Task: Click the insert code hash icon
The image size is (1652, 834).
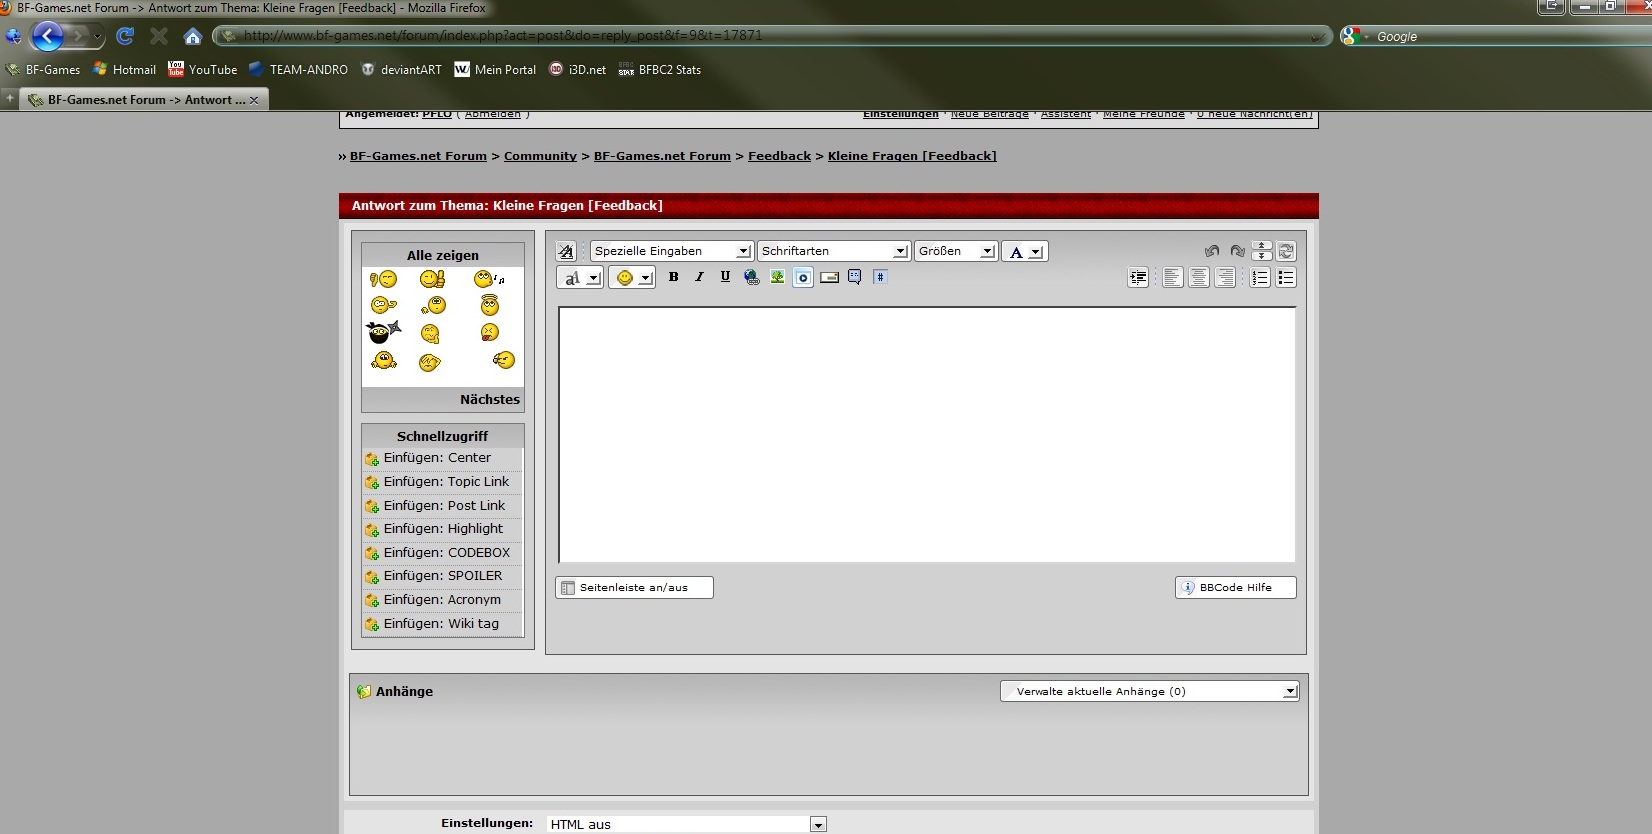Action: tap(880, 277)
